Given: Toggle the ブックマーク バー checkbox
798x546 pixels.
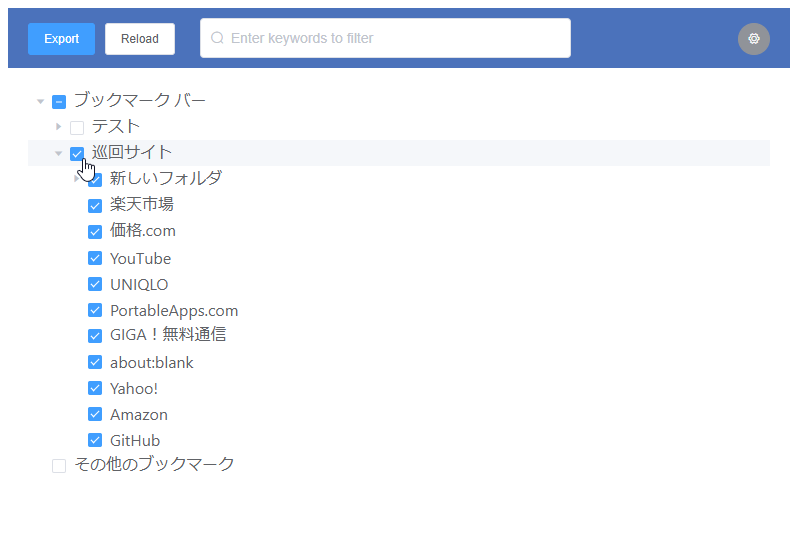Looking at the screenshot, I should tap(59, 102).
